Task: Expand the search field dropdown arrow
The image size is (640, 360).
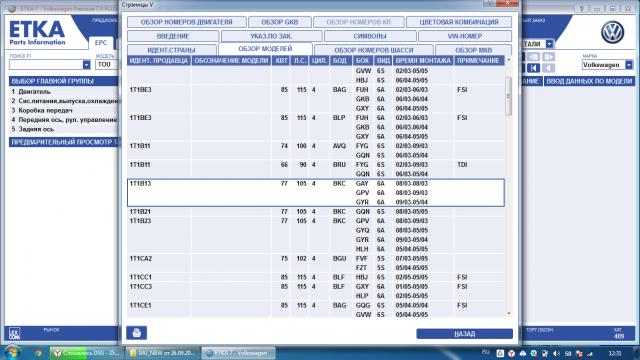Action: 86,64
